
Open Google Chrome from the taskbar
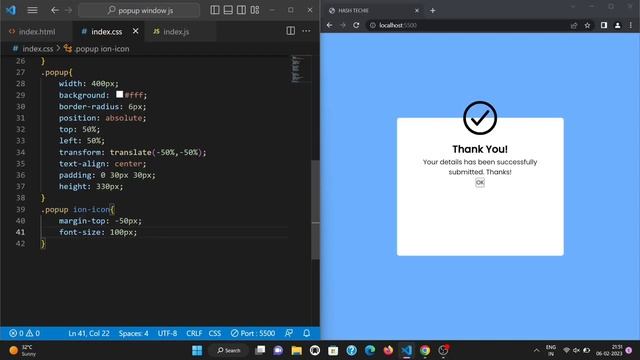425,350
